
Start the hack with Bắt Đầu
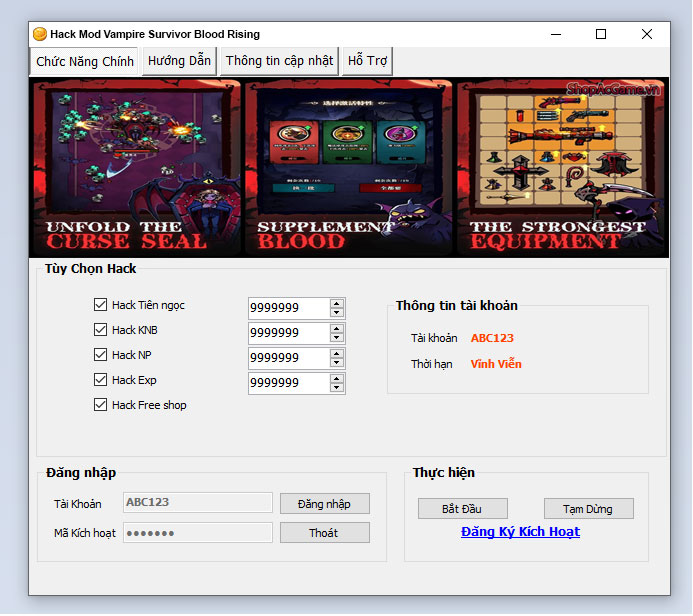click(462, 509)
